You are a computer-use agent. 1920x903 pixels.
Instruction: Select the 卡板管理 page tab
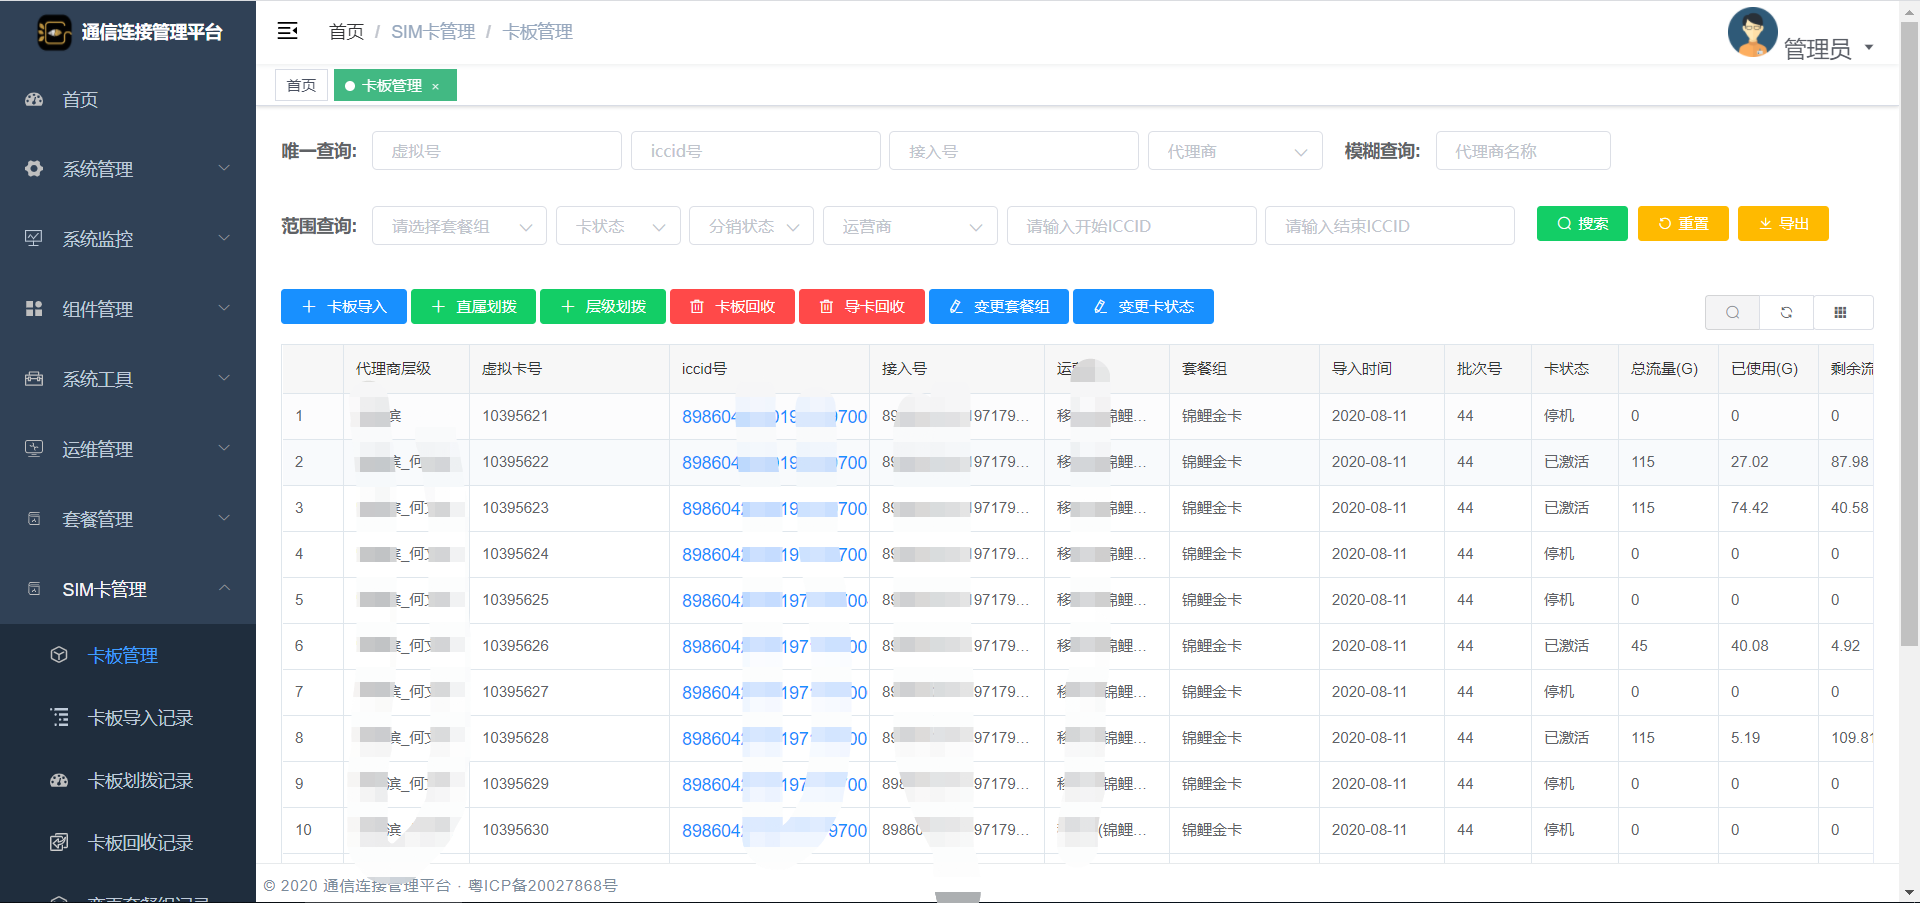point(395,85)
